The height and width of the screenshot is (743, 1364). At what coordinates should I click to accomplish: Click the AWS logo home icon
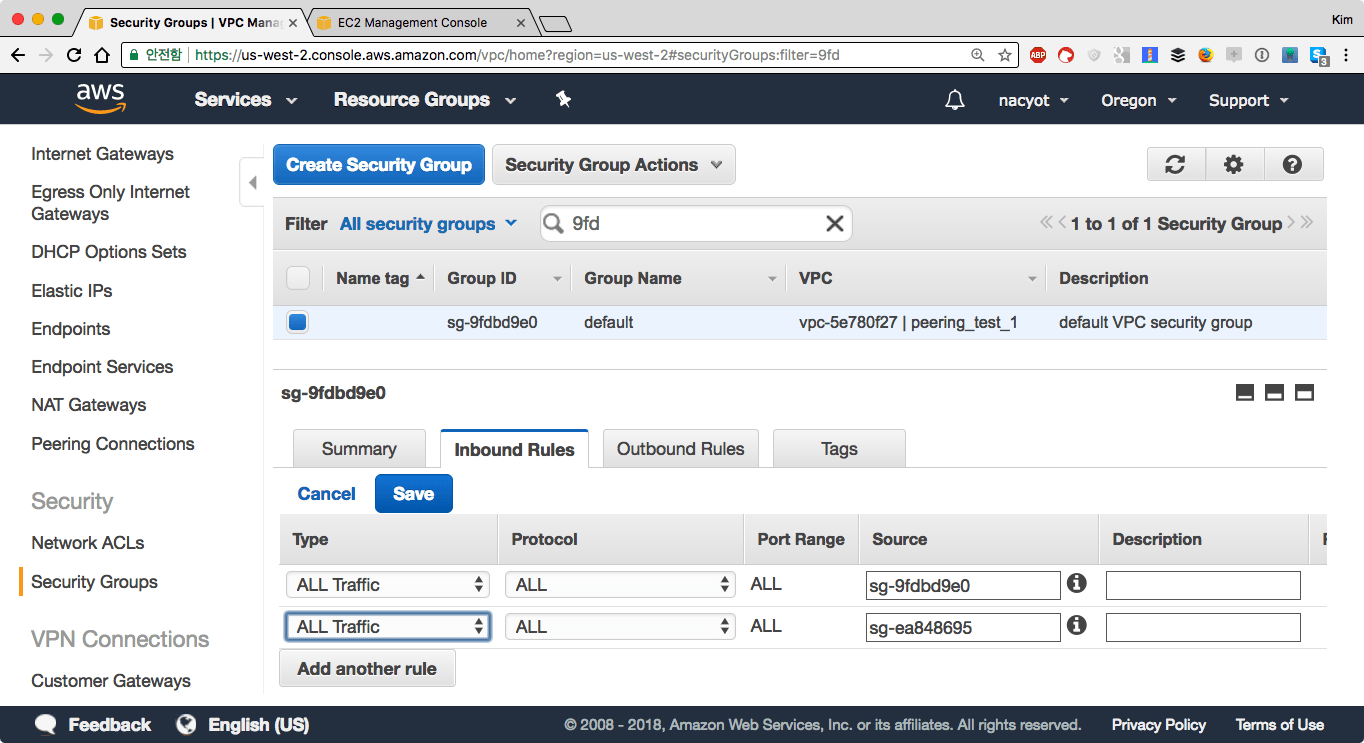click(x=100, y=98)
